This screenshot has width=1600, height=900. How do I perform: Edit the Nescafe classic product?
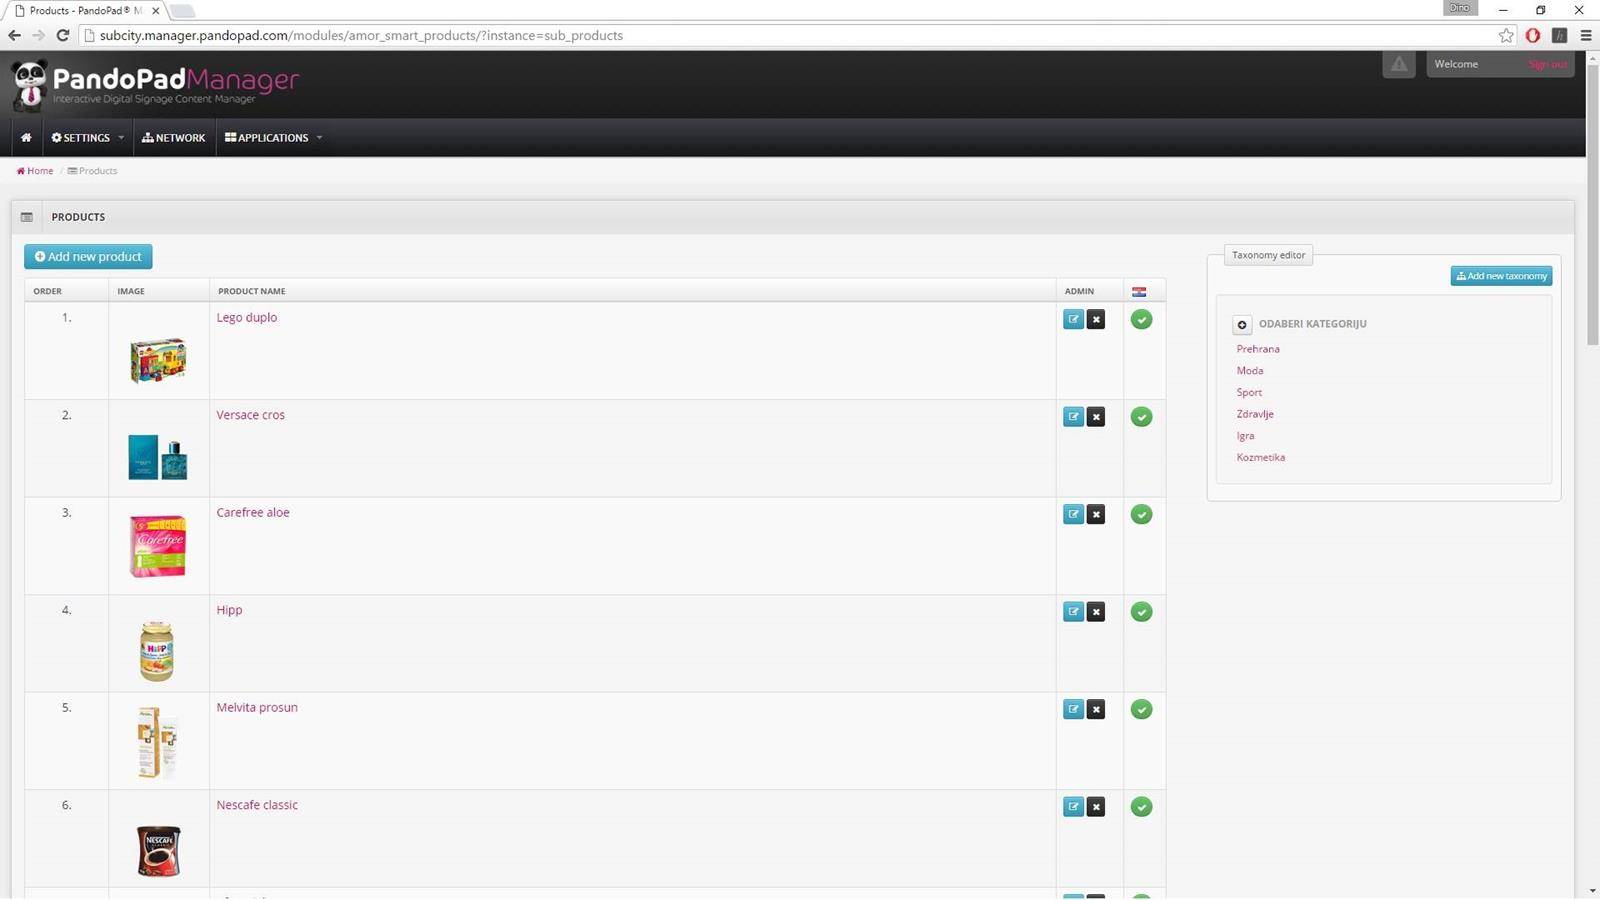coord(1073,807)
